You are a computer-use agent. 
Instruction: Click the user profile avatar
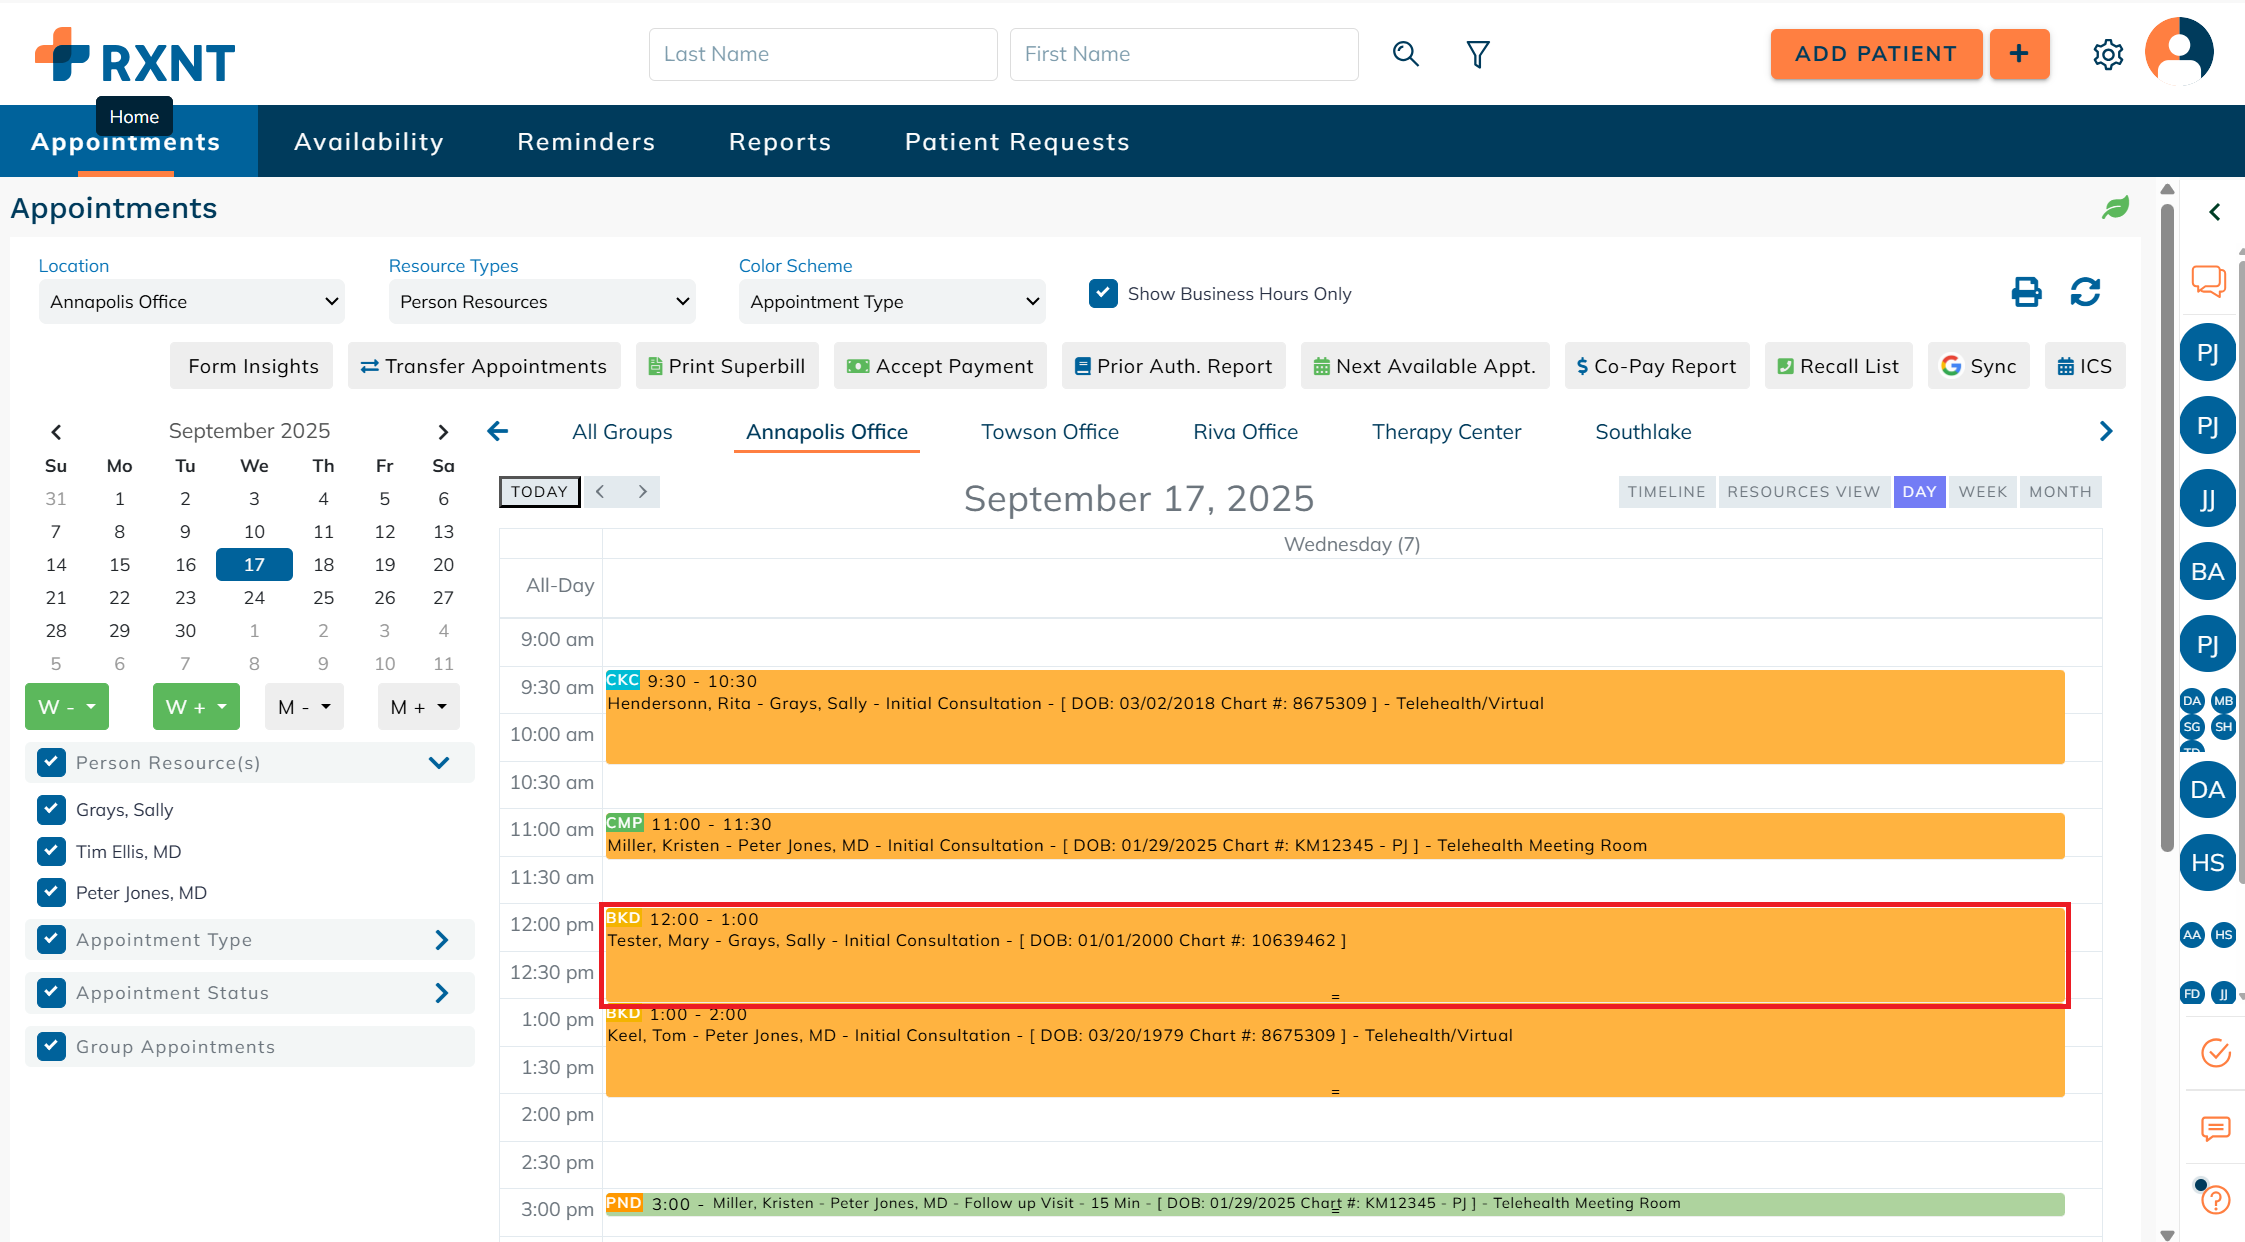(x=2179, y=52)
